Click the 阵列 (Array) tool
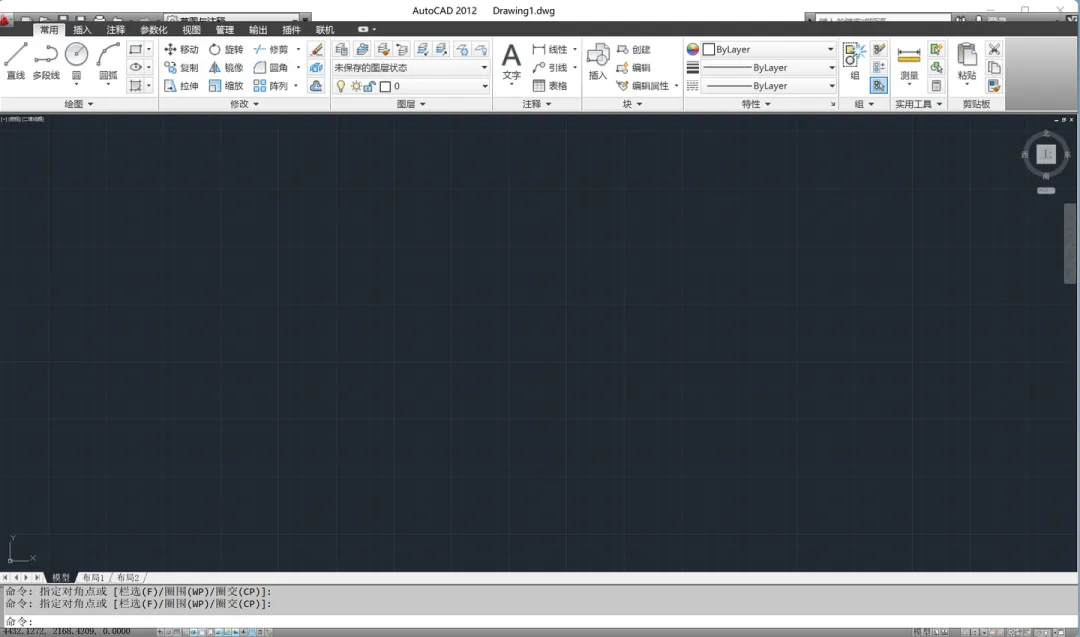Viewport: 1080px width, 637px height. 271,85
